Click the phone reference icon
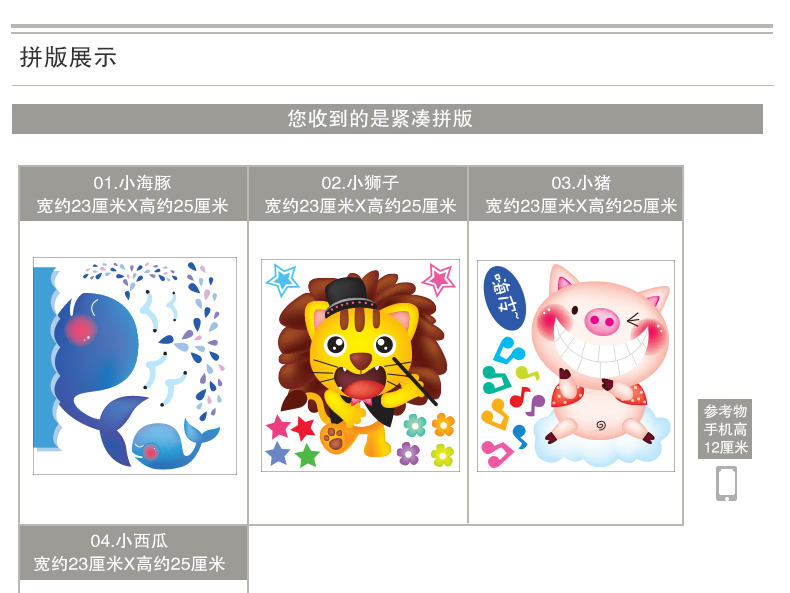 (x=726, y=484)
